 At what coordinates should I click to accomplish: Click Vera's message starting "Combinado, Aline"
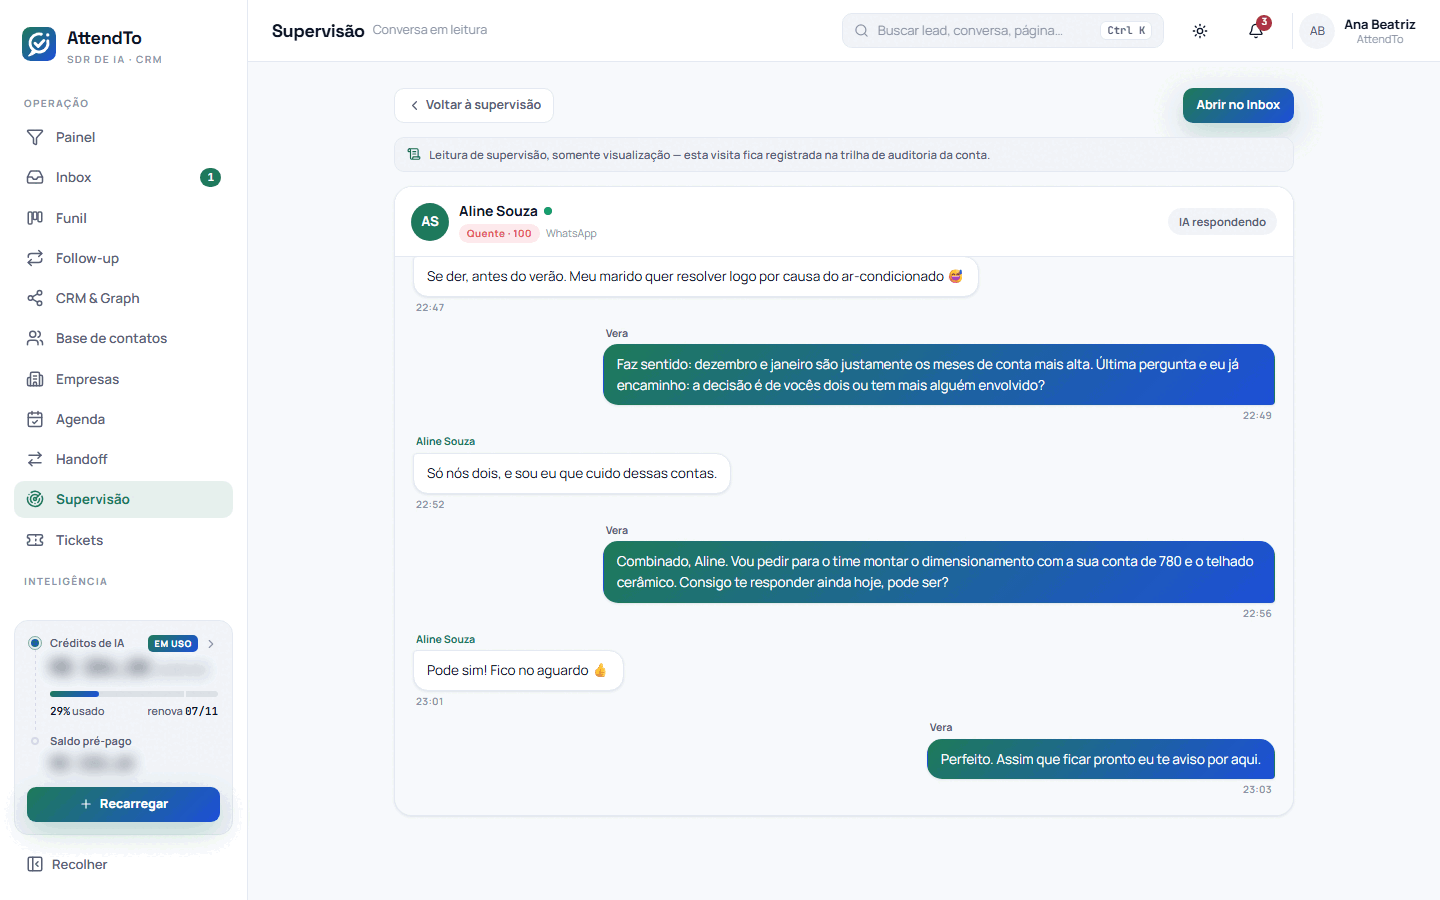coord(939,572)
